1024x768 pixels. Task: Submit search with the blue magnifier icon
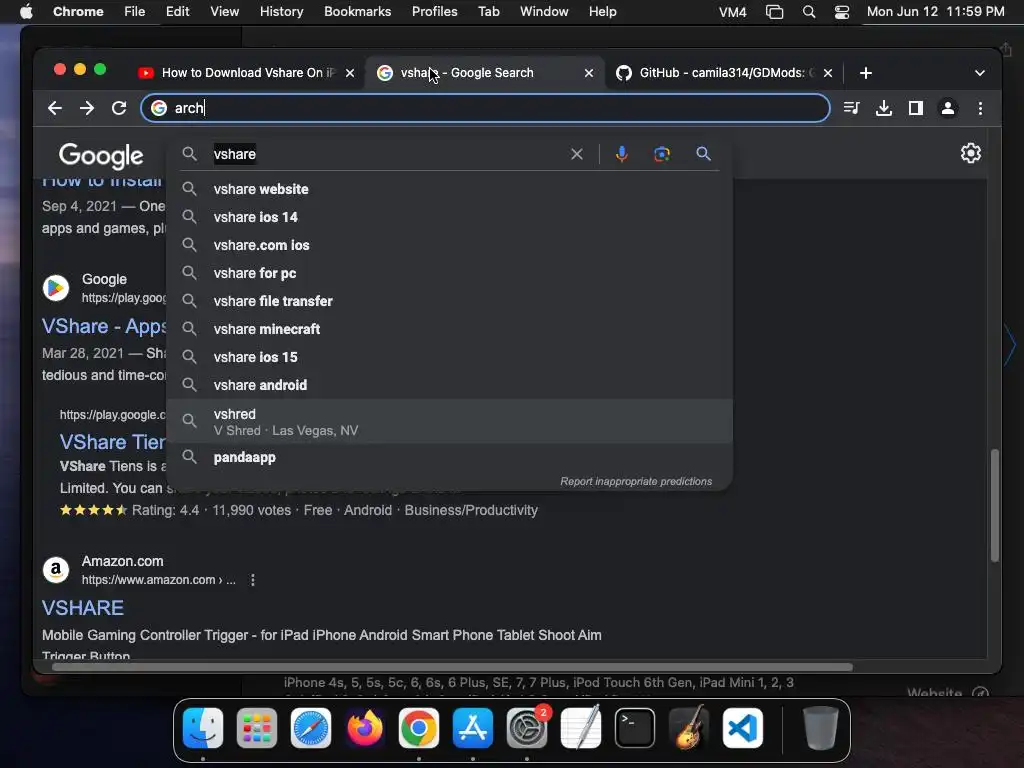tap(703, 154)
